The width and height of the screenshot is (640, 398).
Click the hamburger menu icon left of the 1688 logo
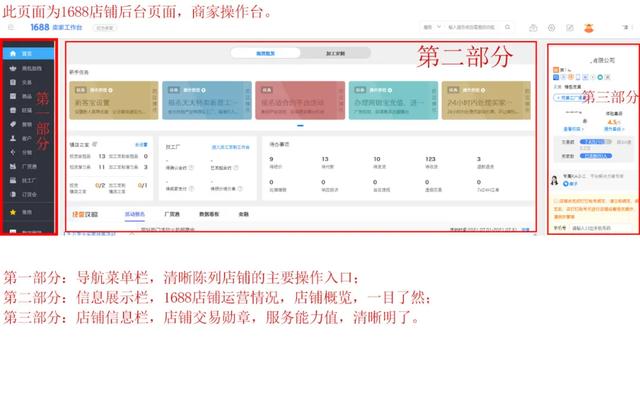[x=11, y=27]
